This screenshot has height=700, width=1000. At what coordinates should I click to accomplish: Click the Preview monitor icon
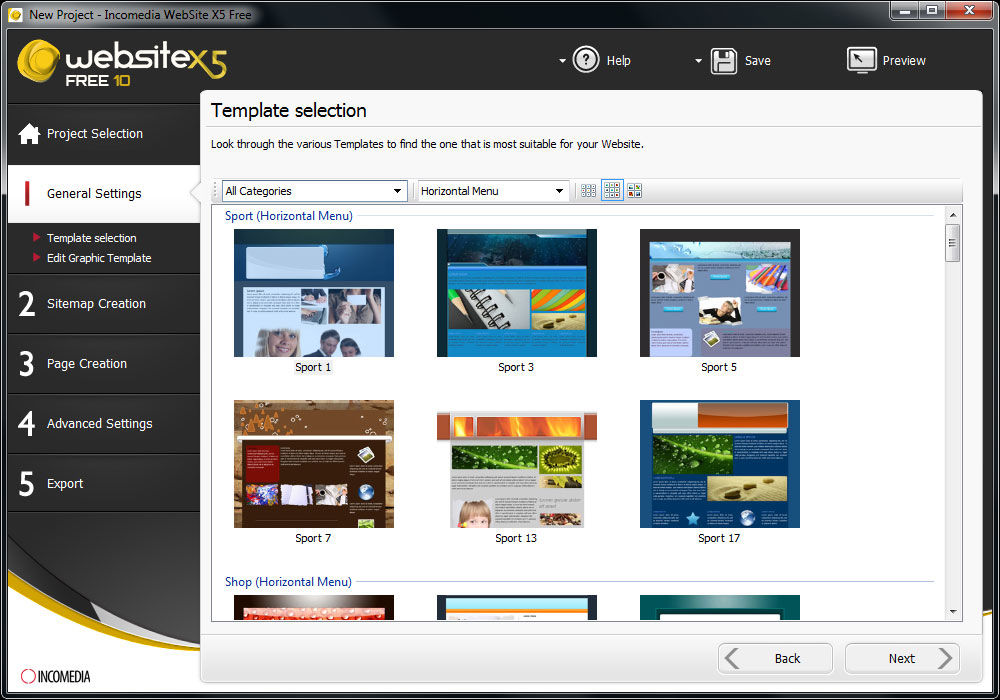click(x=861, y=61)
